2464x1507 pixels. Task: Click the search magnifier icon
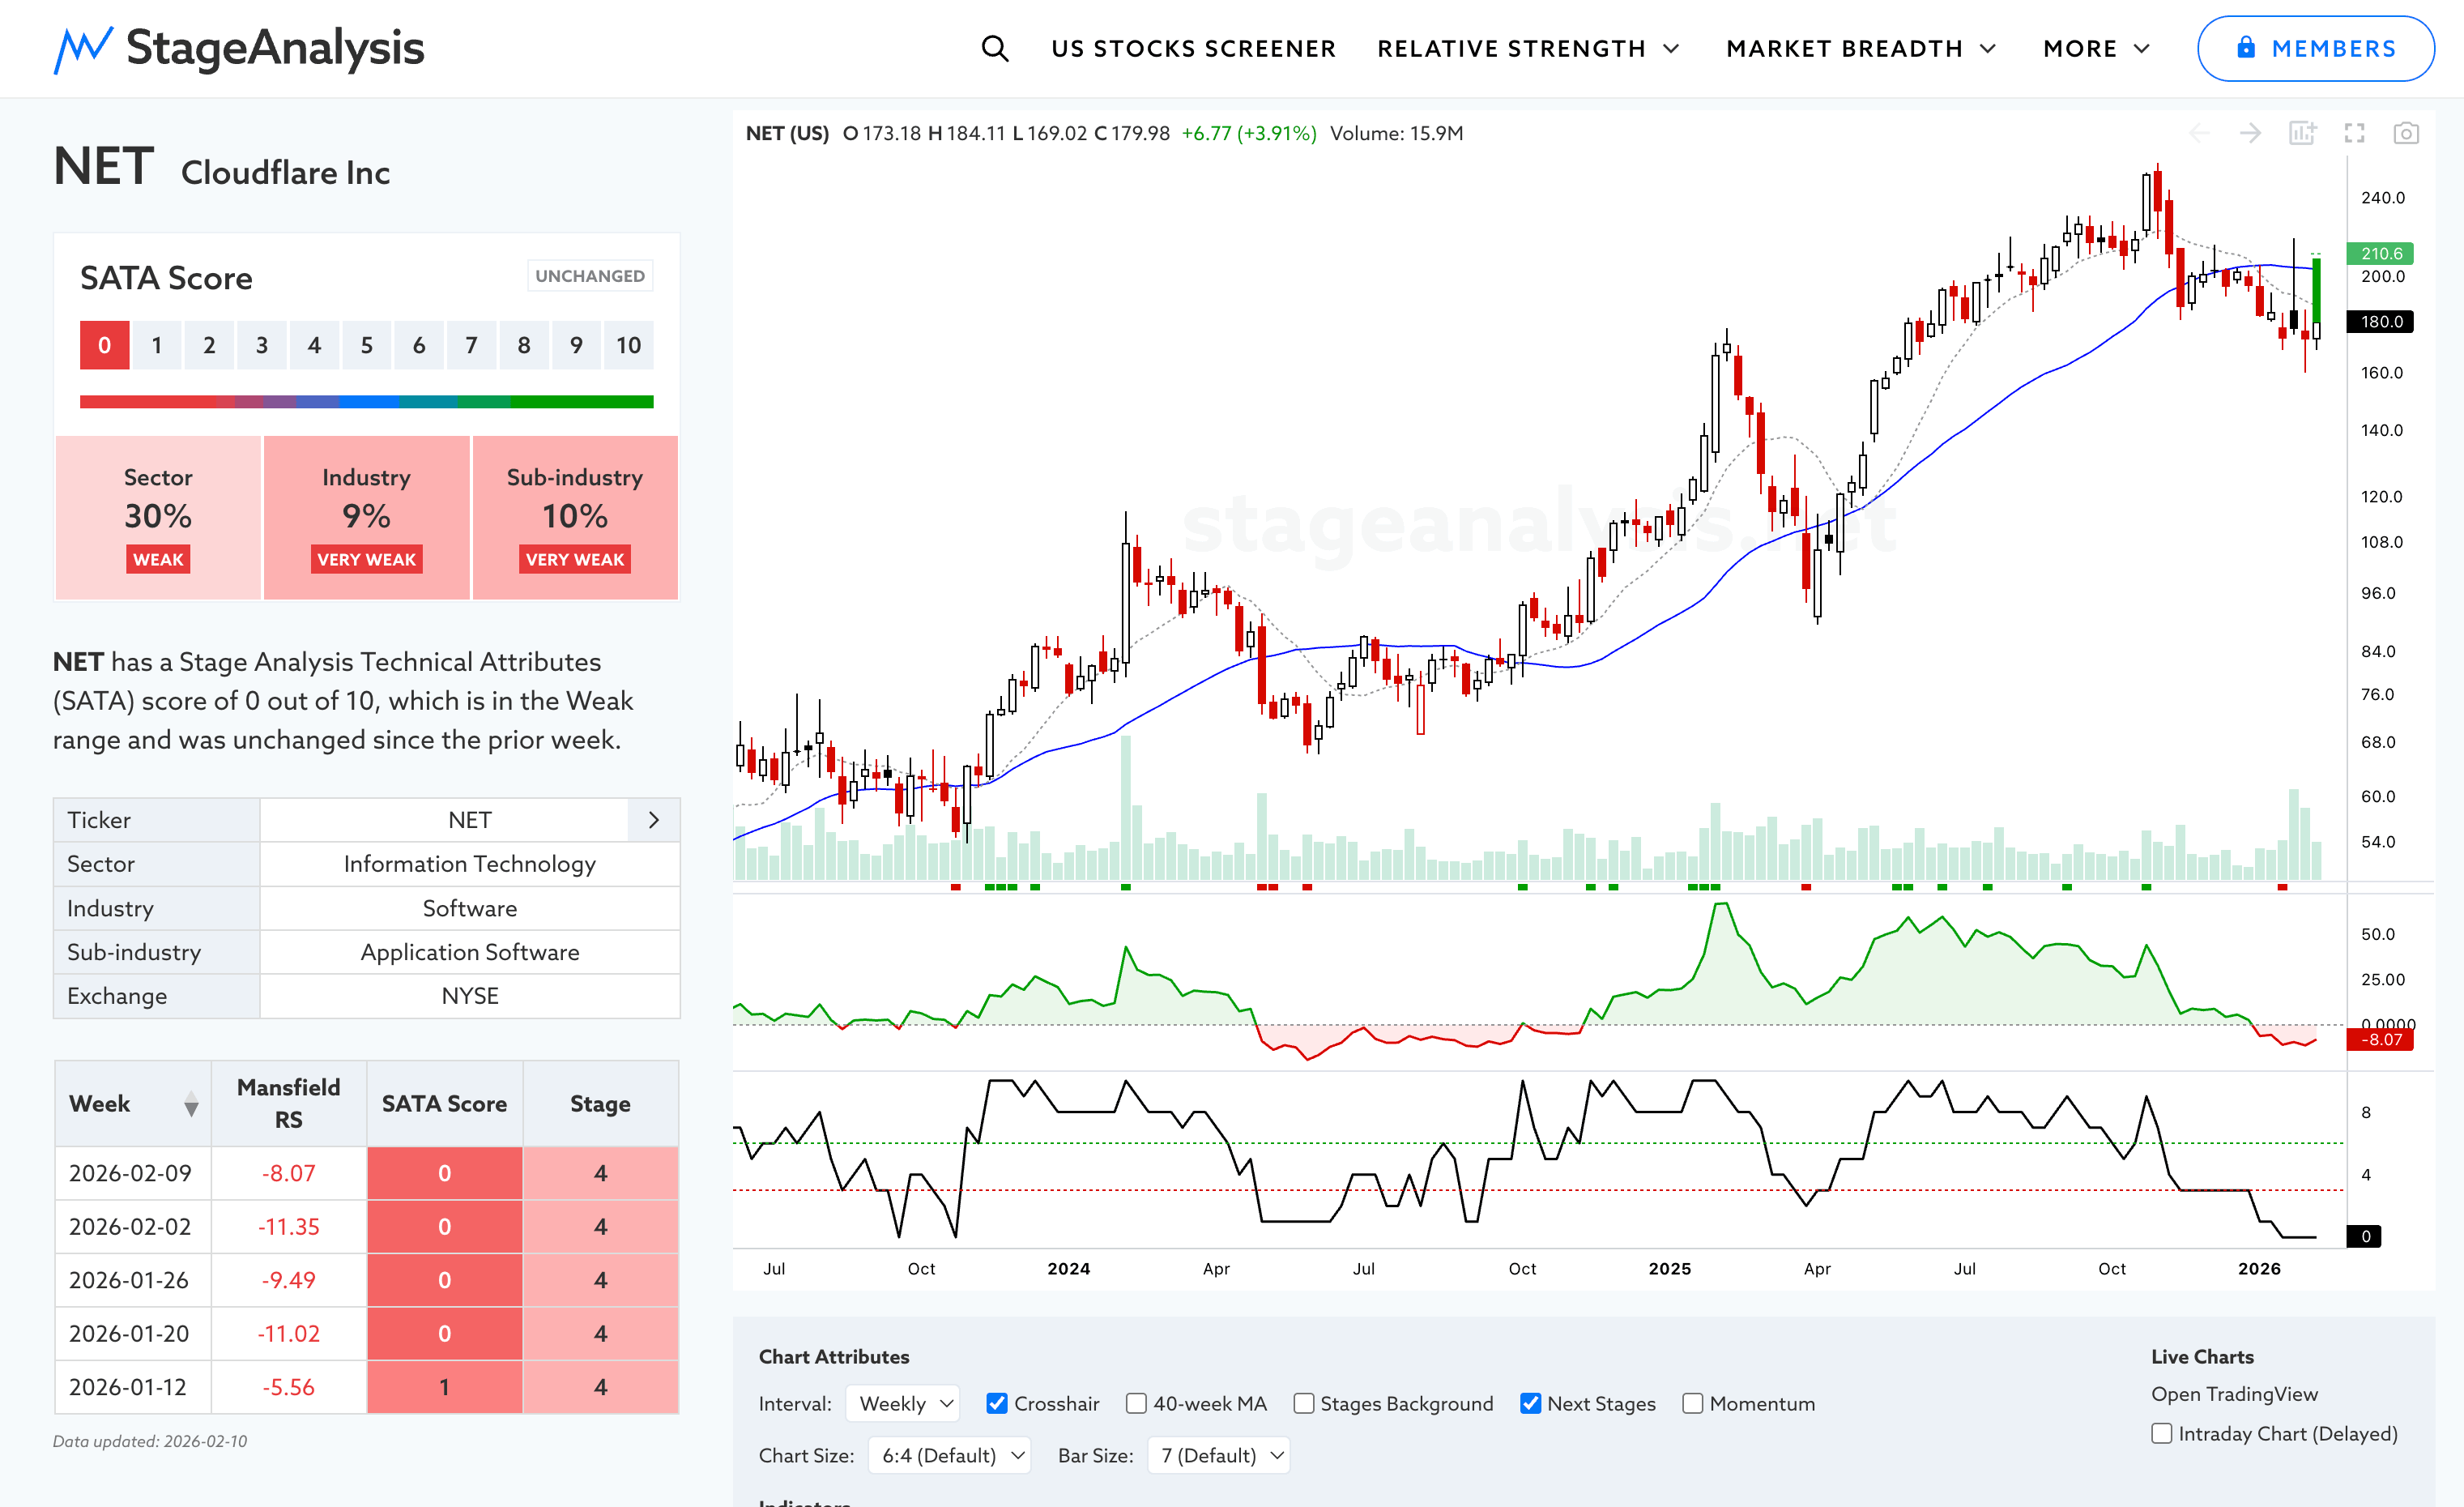(x=994, y=48)
